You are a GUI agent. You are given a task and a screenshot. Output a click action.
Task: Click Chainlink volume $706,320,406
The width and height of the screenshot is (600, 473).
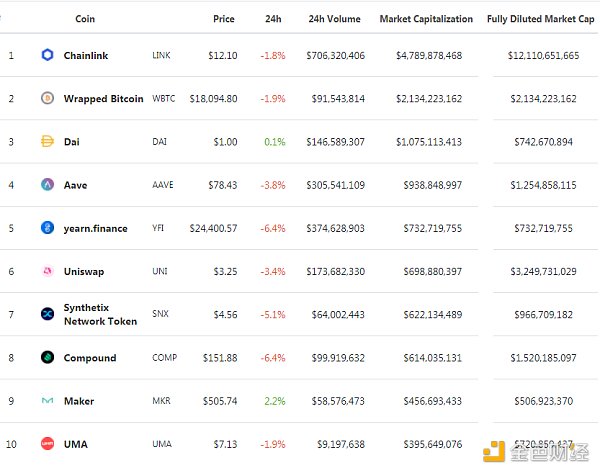[335, 55]
